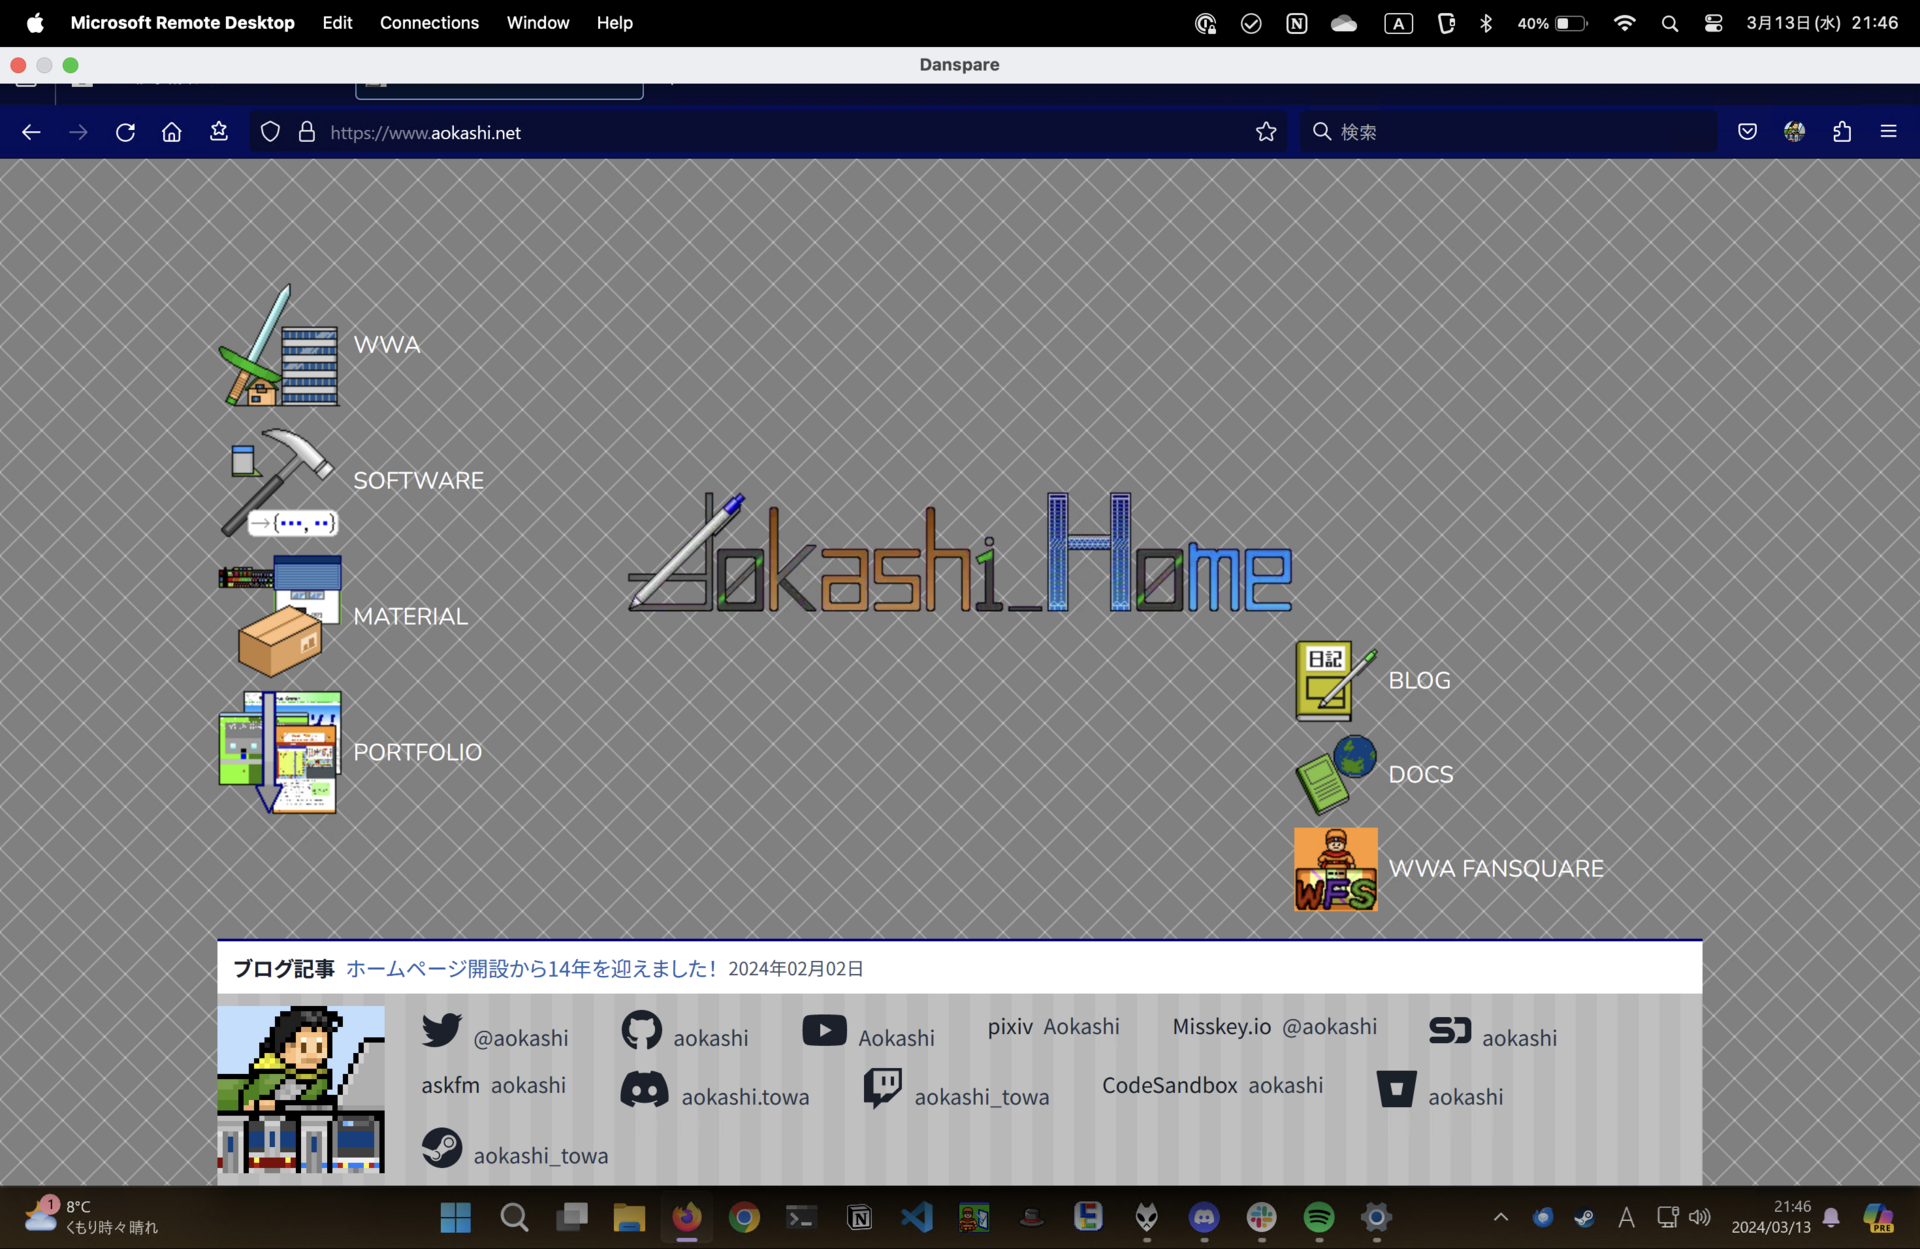Screen dimensions: 1920x1249
Task: Click the Discord aokashi.towa icon
Action: 645,1089
